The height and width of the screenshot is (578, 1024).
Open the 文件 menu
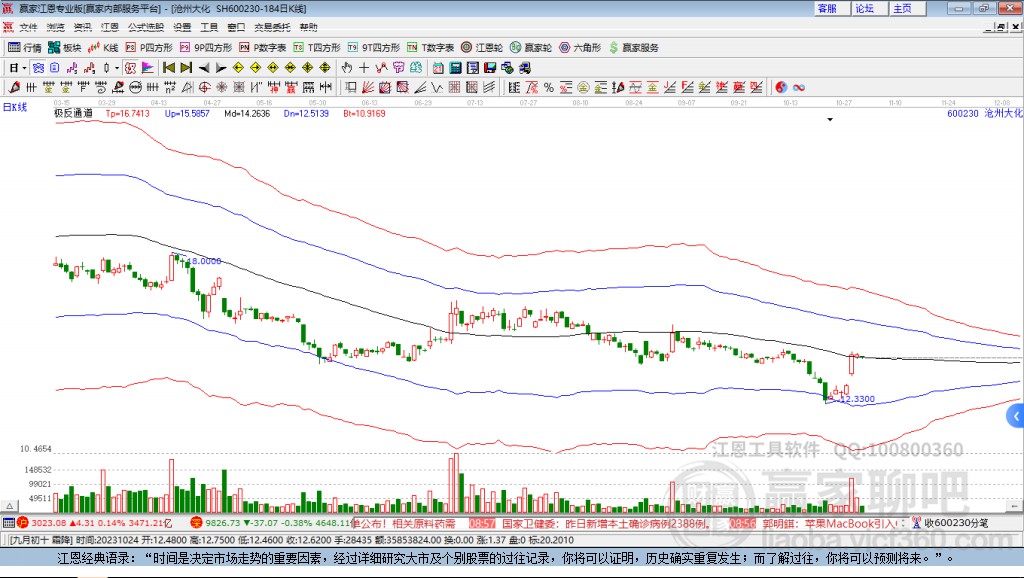(x=28, y=27)
